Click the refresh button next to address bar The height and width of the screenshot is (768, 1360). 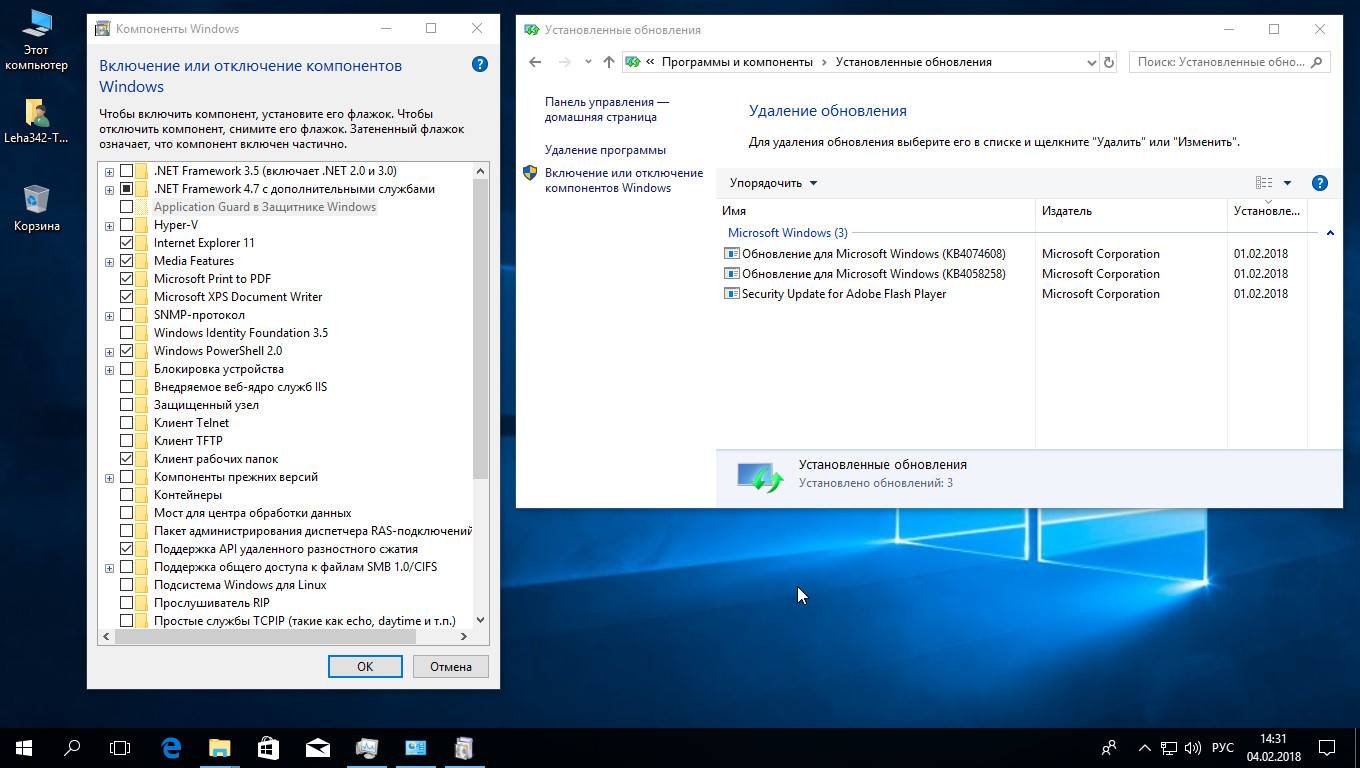click(1108, 62)
